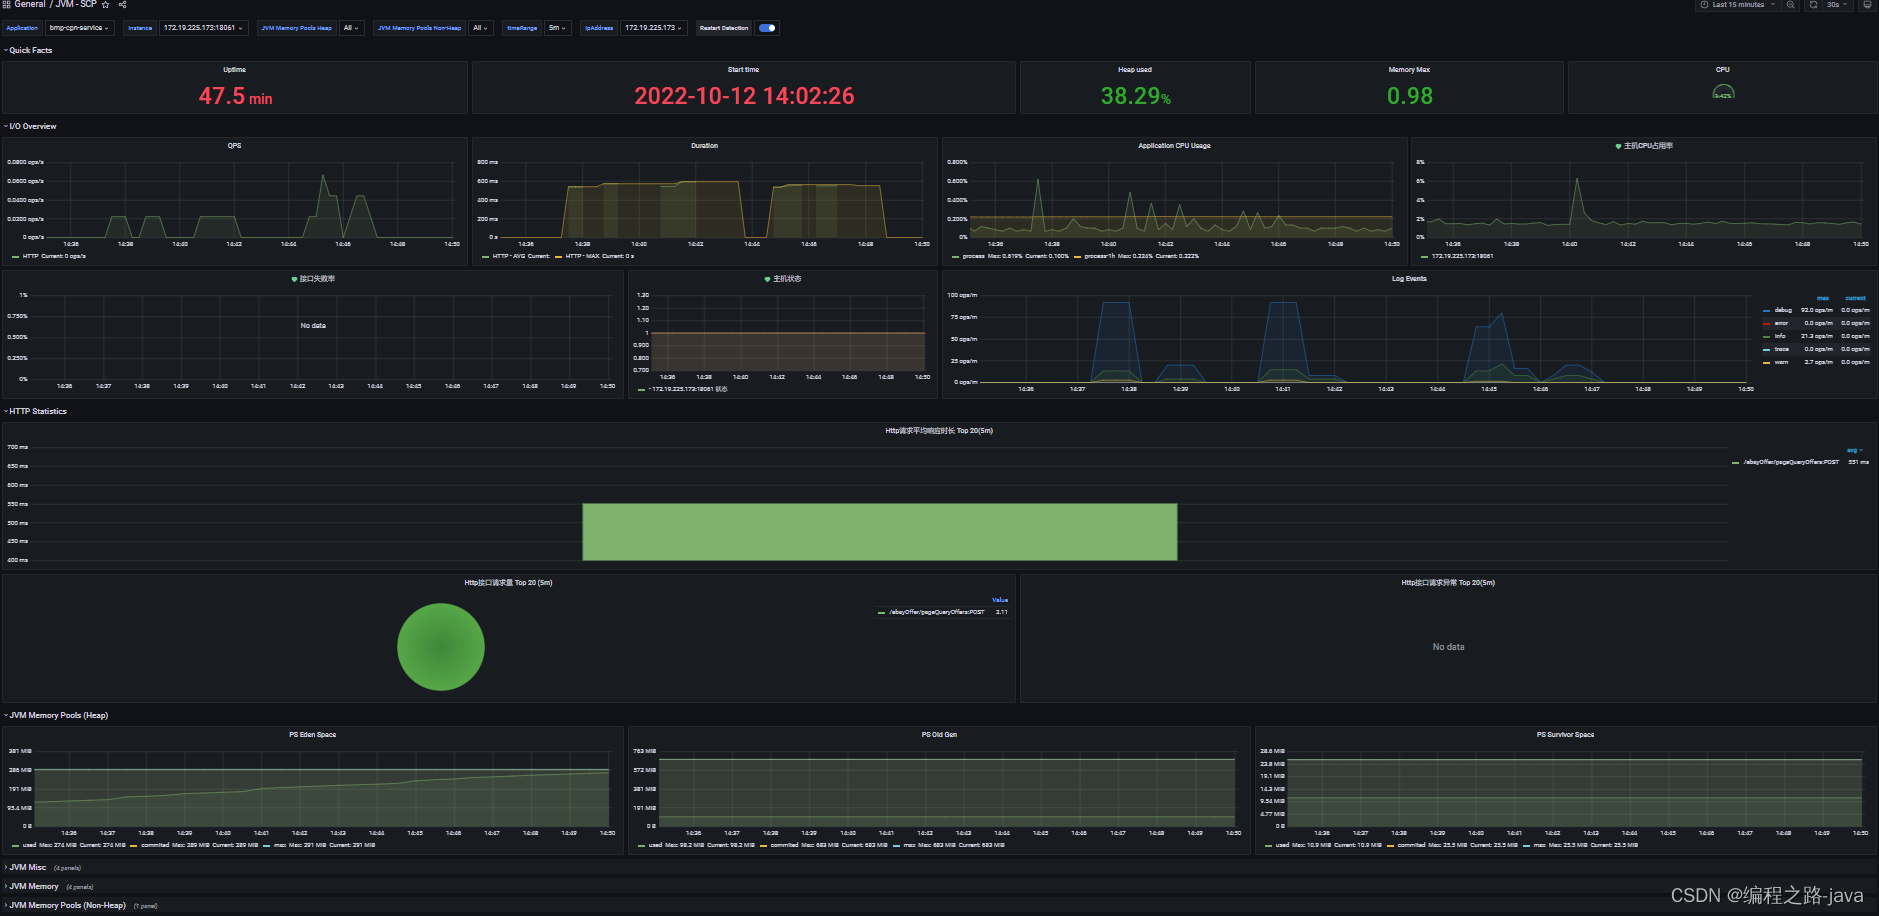Viewport: 1879px width, 916px height.
Task: Collapse the I/O Overview row
Action: click(x=31, y=126)
